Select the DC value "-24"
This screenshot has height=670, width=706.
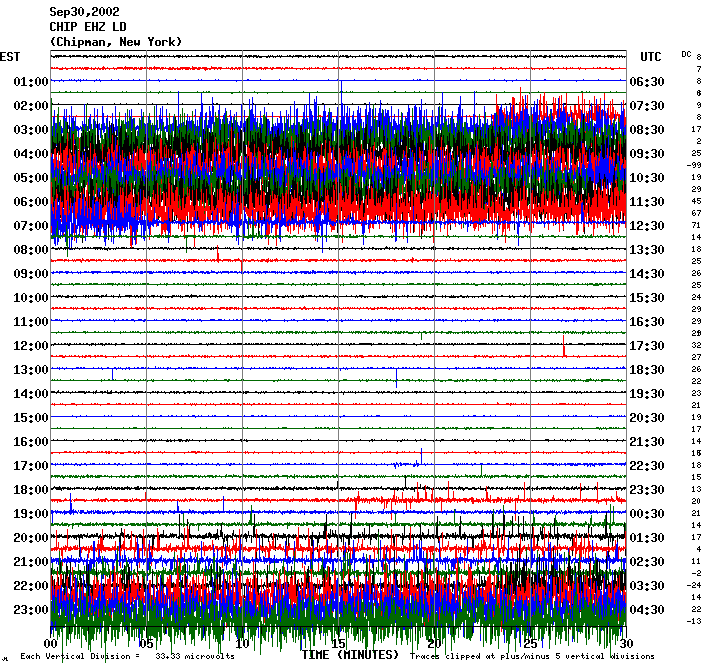(x=694, y=585)
